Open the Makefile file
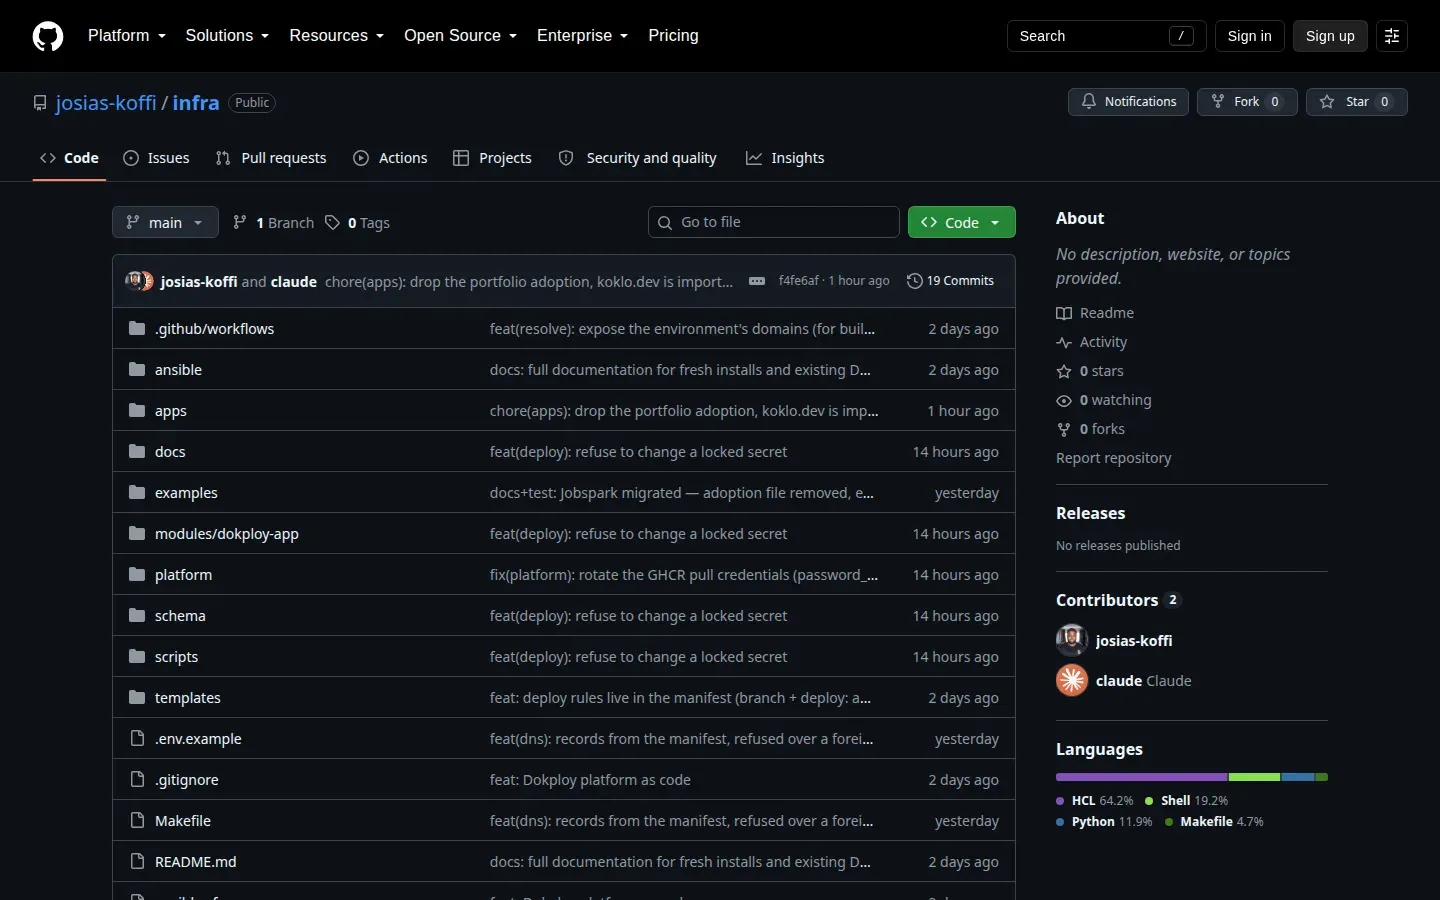 pyautogui.click(x=183, y=821)
